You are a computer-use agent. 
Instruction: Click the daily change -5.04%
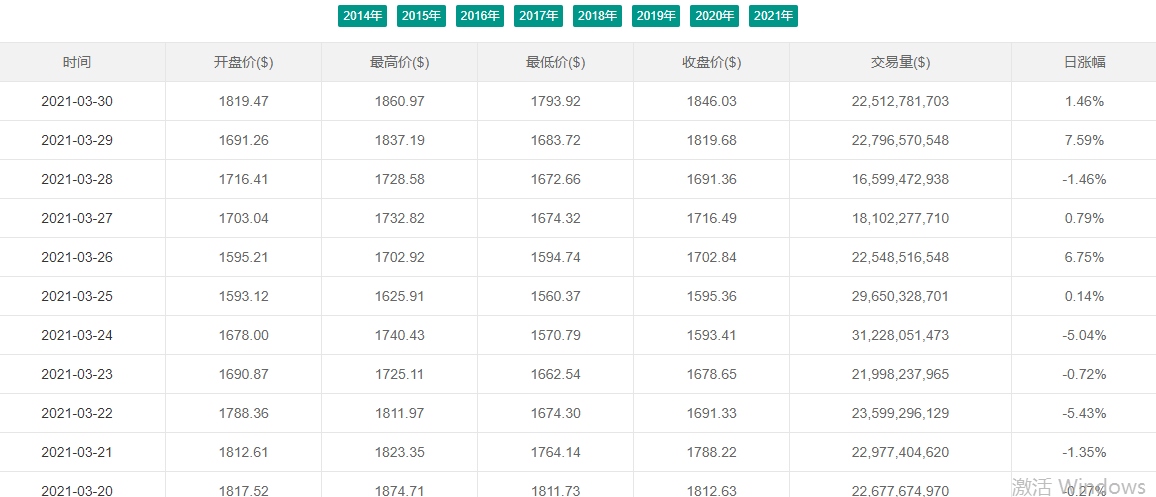[1084, 336]
